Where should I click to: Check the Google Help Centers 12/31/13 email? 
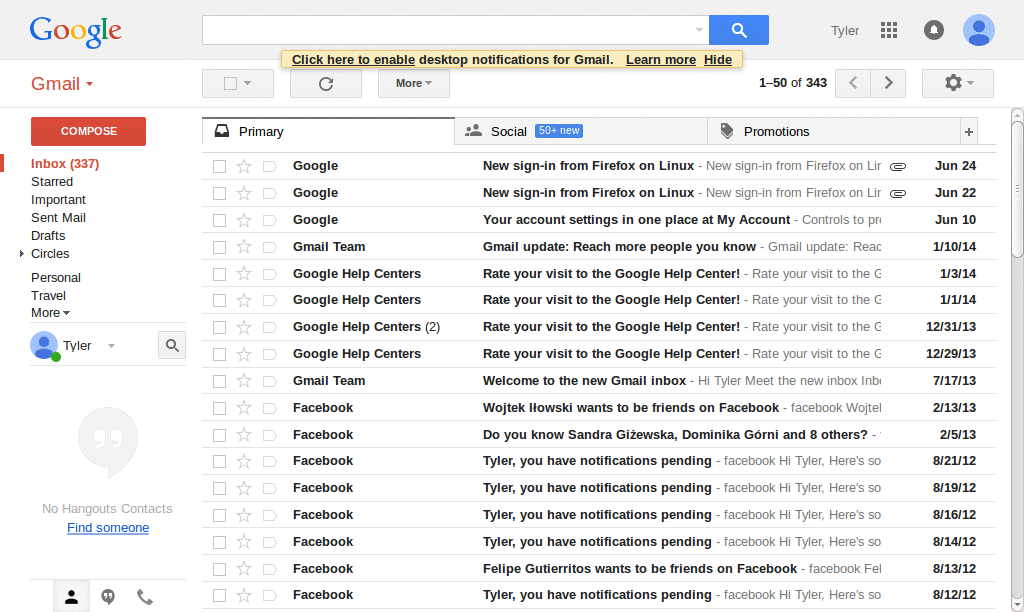[x=219, y=327]
